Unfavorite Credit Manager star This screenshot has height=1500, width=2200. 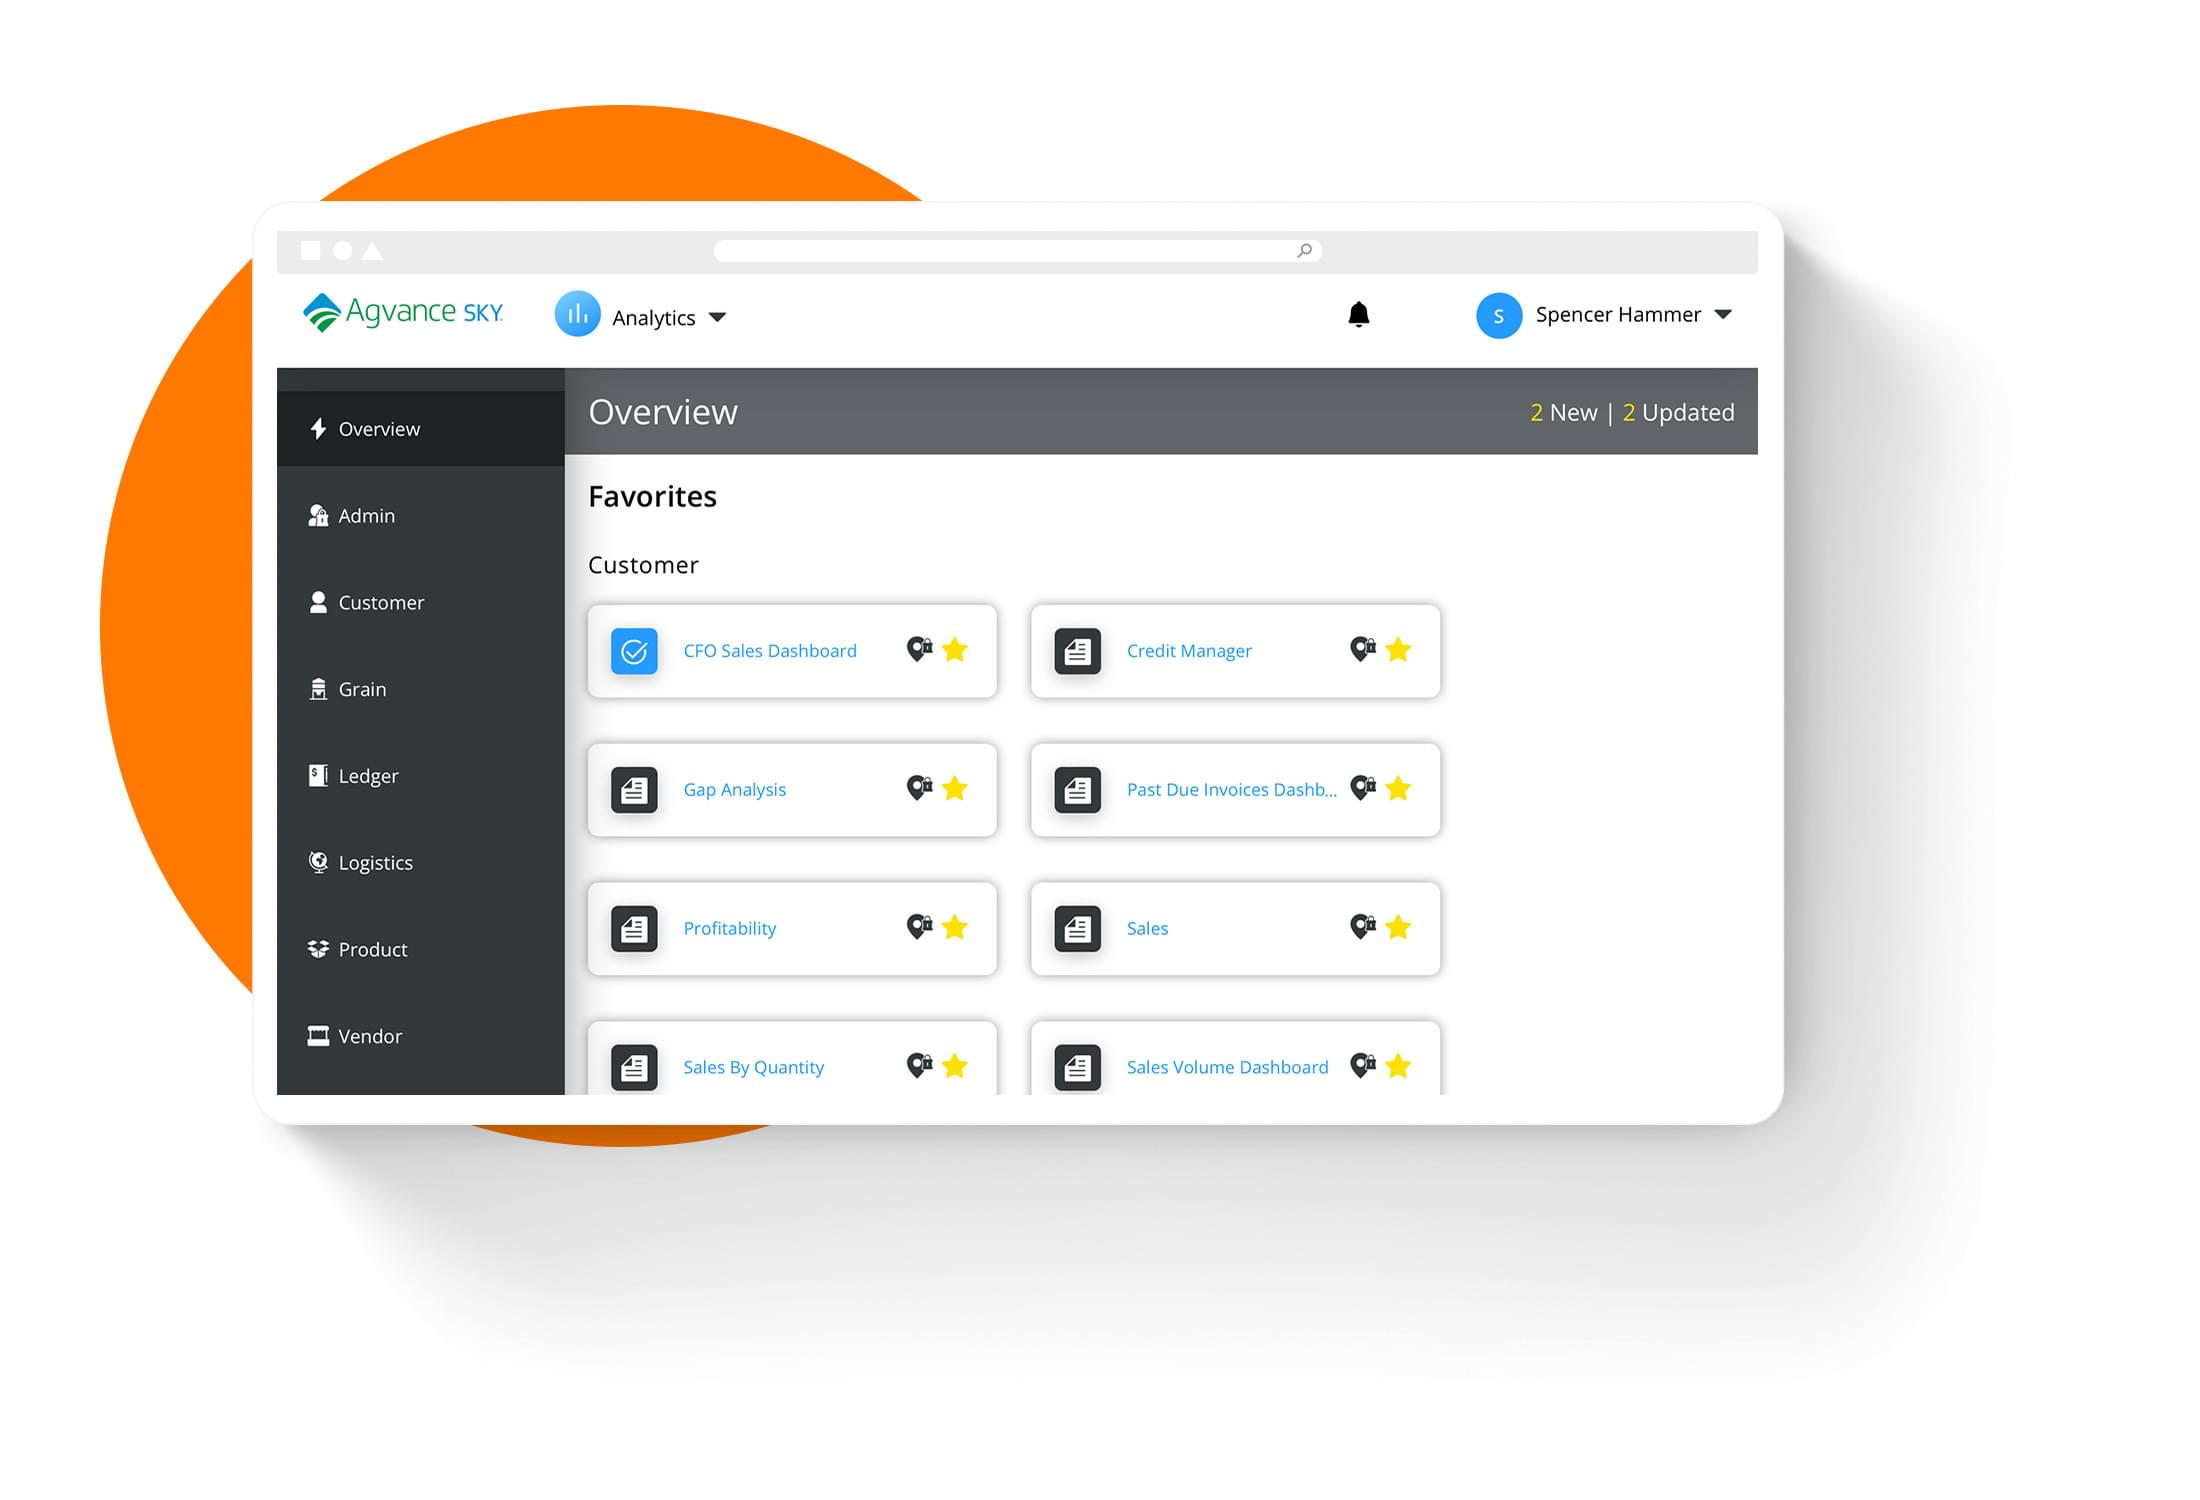(x=1398, y=650)
